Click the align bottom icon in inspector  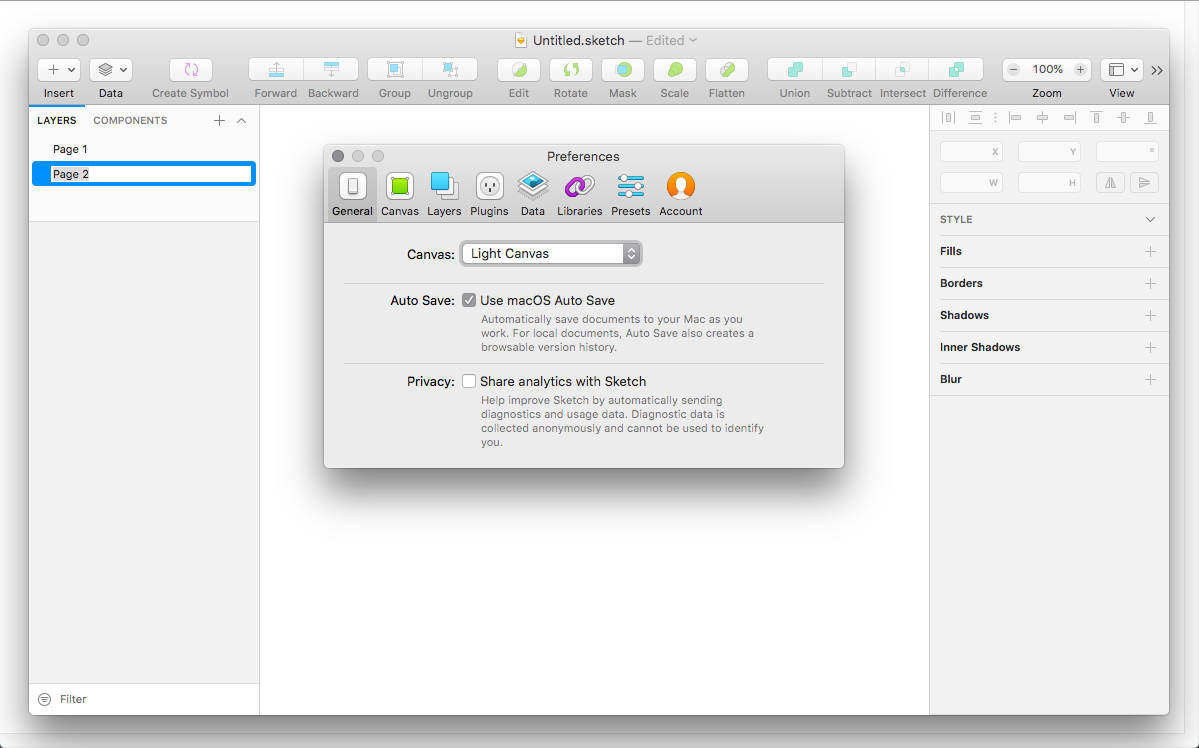coord(1150,118)
